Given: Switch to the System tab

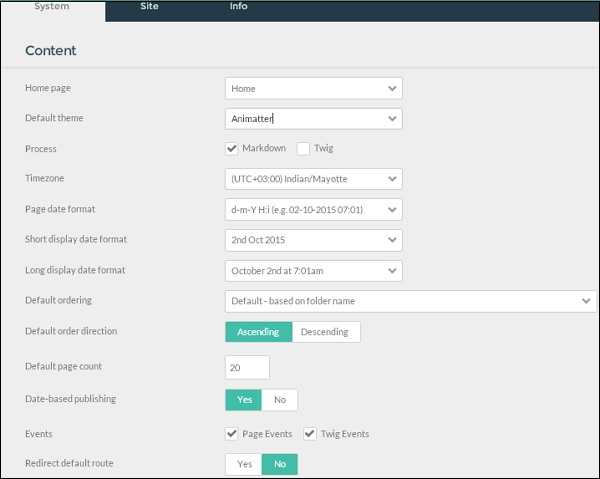Looking at the screenshot, I should point(52,8).
